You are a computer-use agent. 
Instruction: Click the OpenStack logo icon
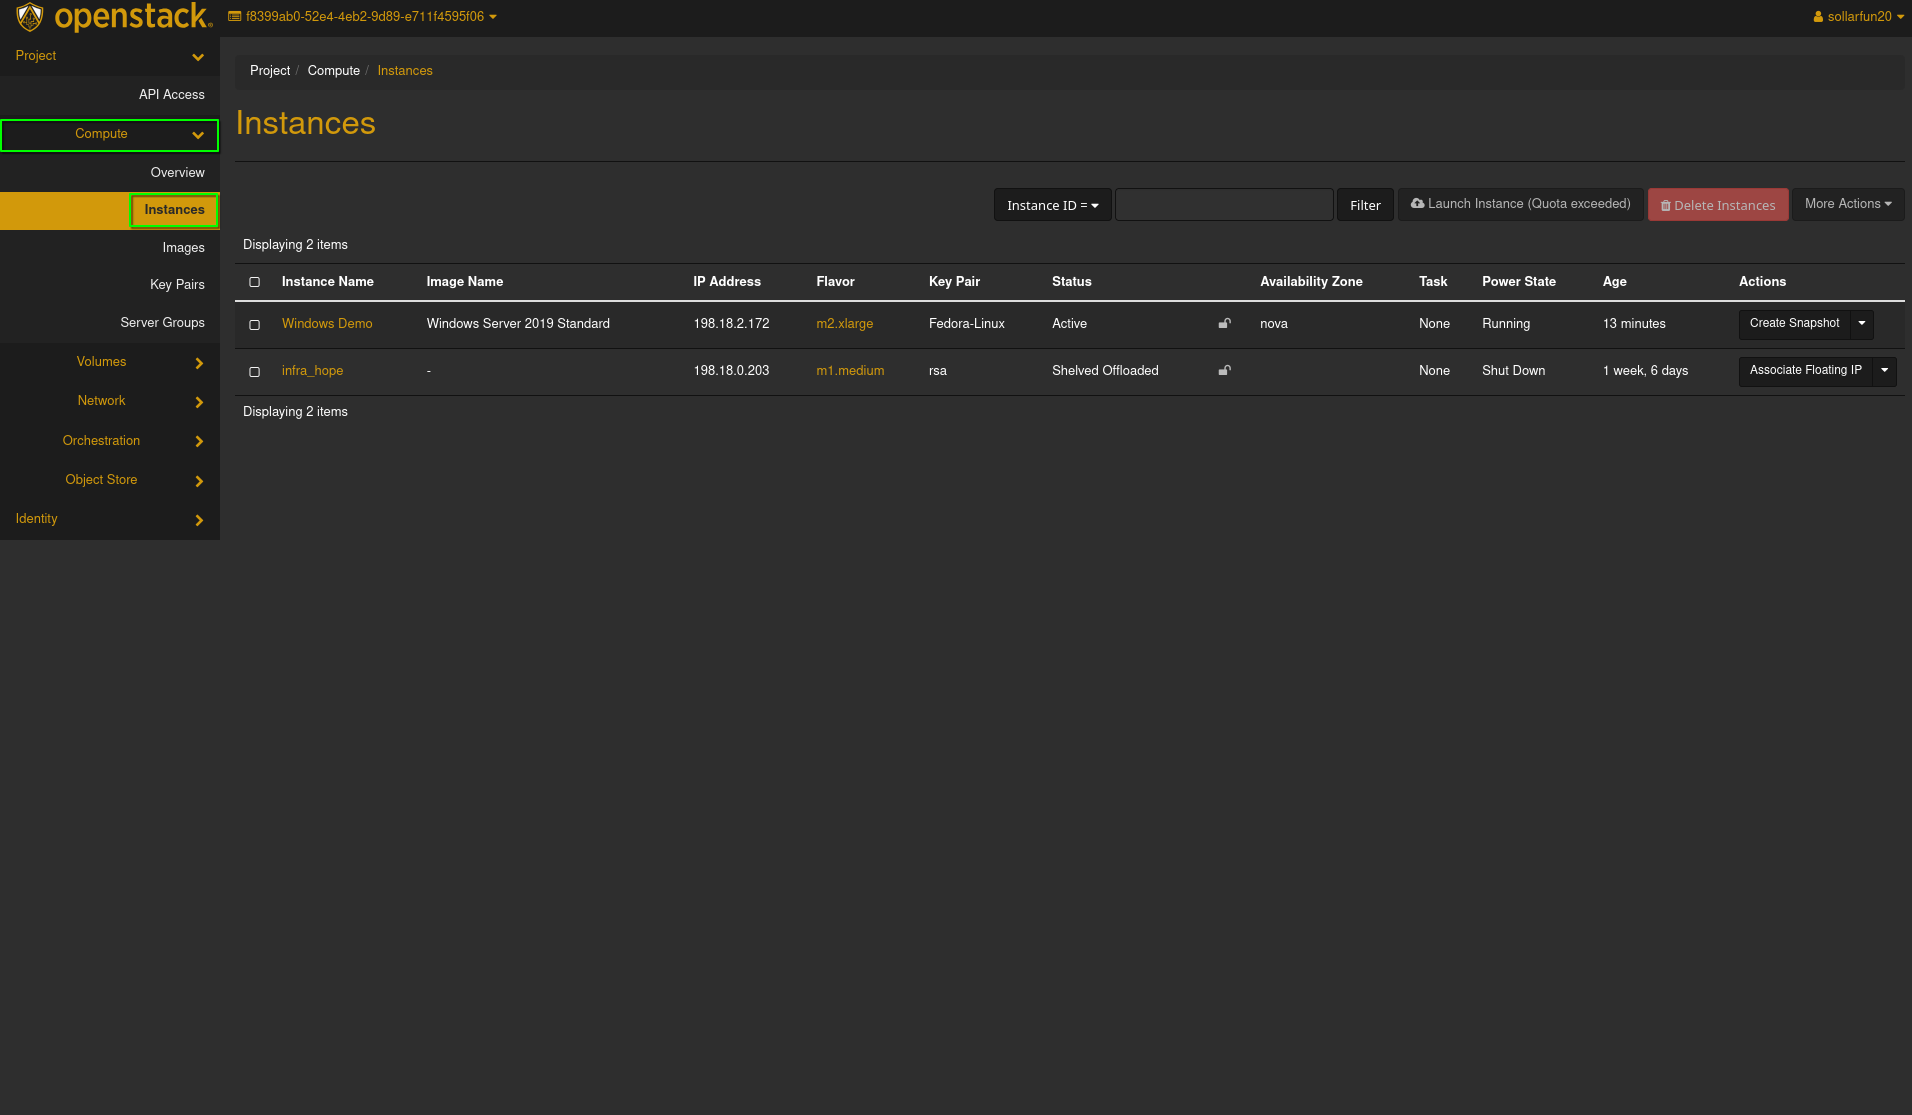(x=30, y=17)
